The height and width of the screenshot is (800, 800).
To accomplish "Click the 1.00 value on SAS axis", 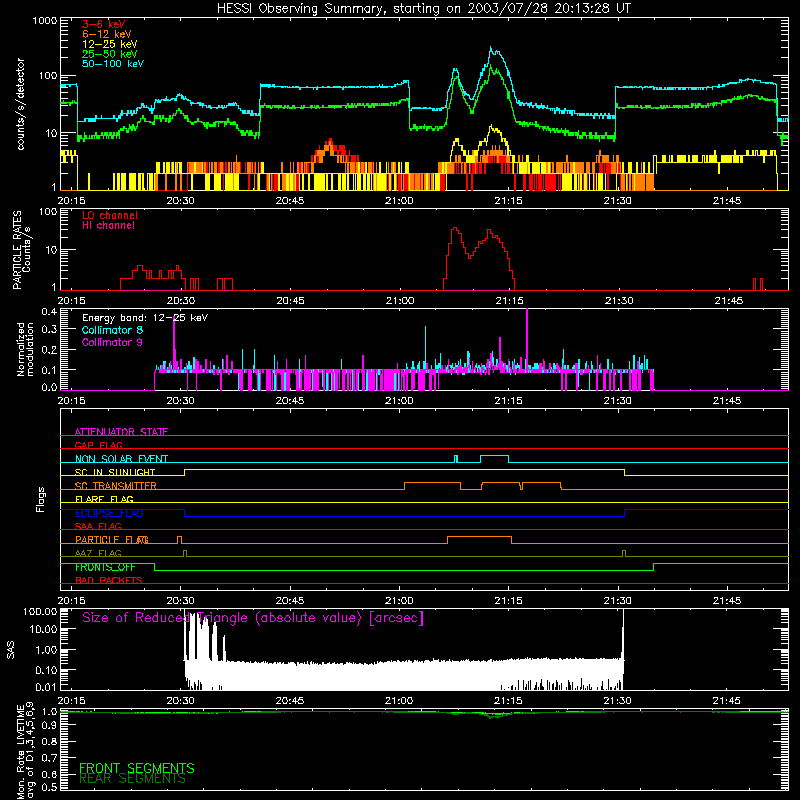I will (x=46, y=650).
